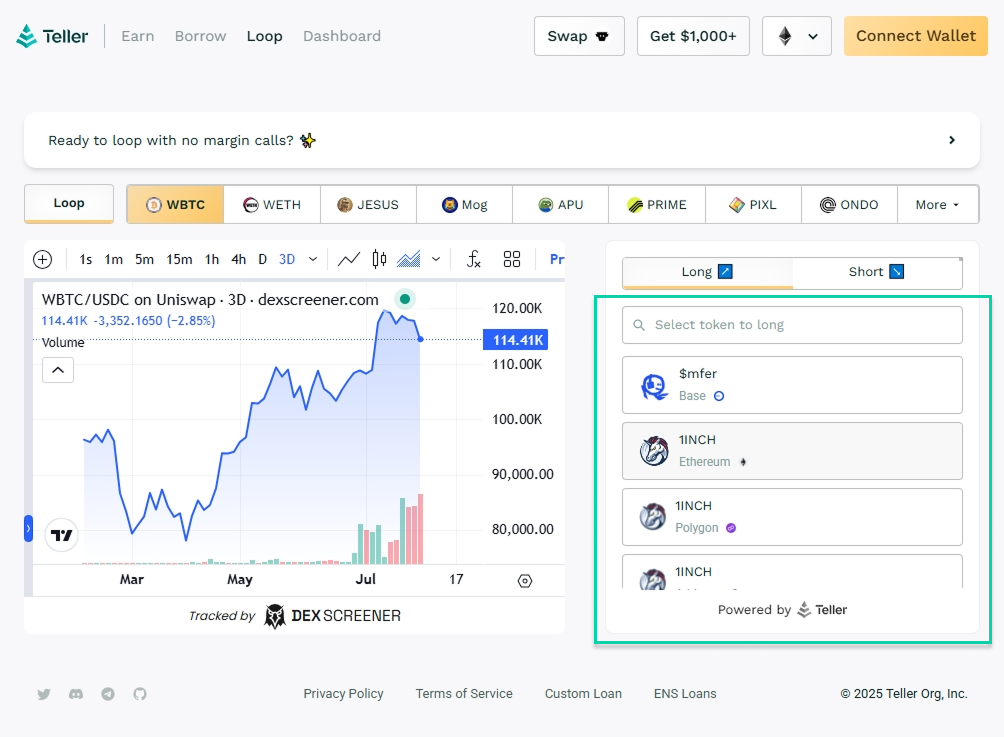Open the time interval dropdown arrow
The image size is (1004, 737).
point(313,259)
